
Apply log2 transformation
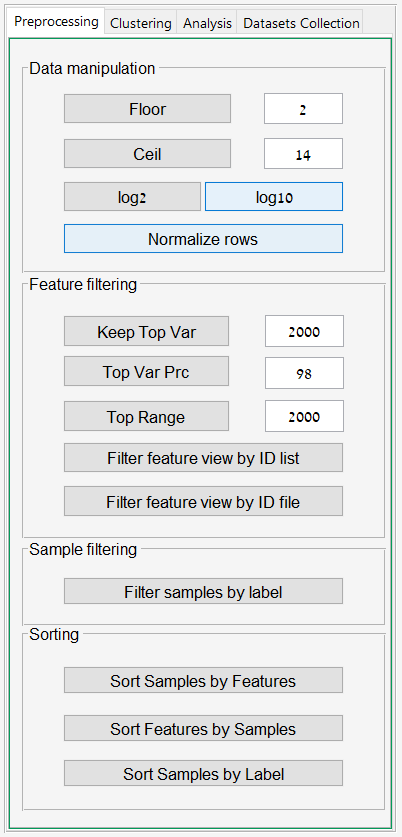(132, 197)
